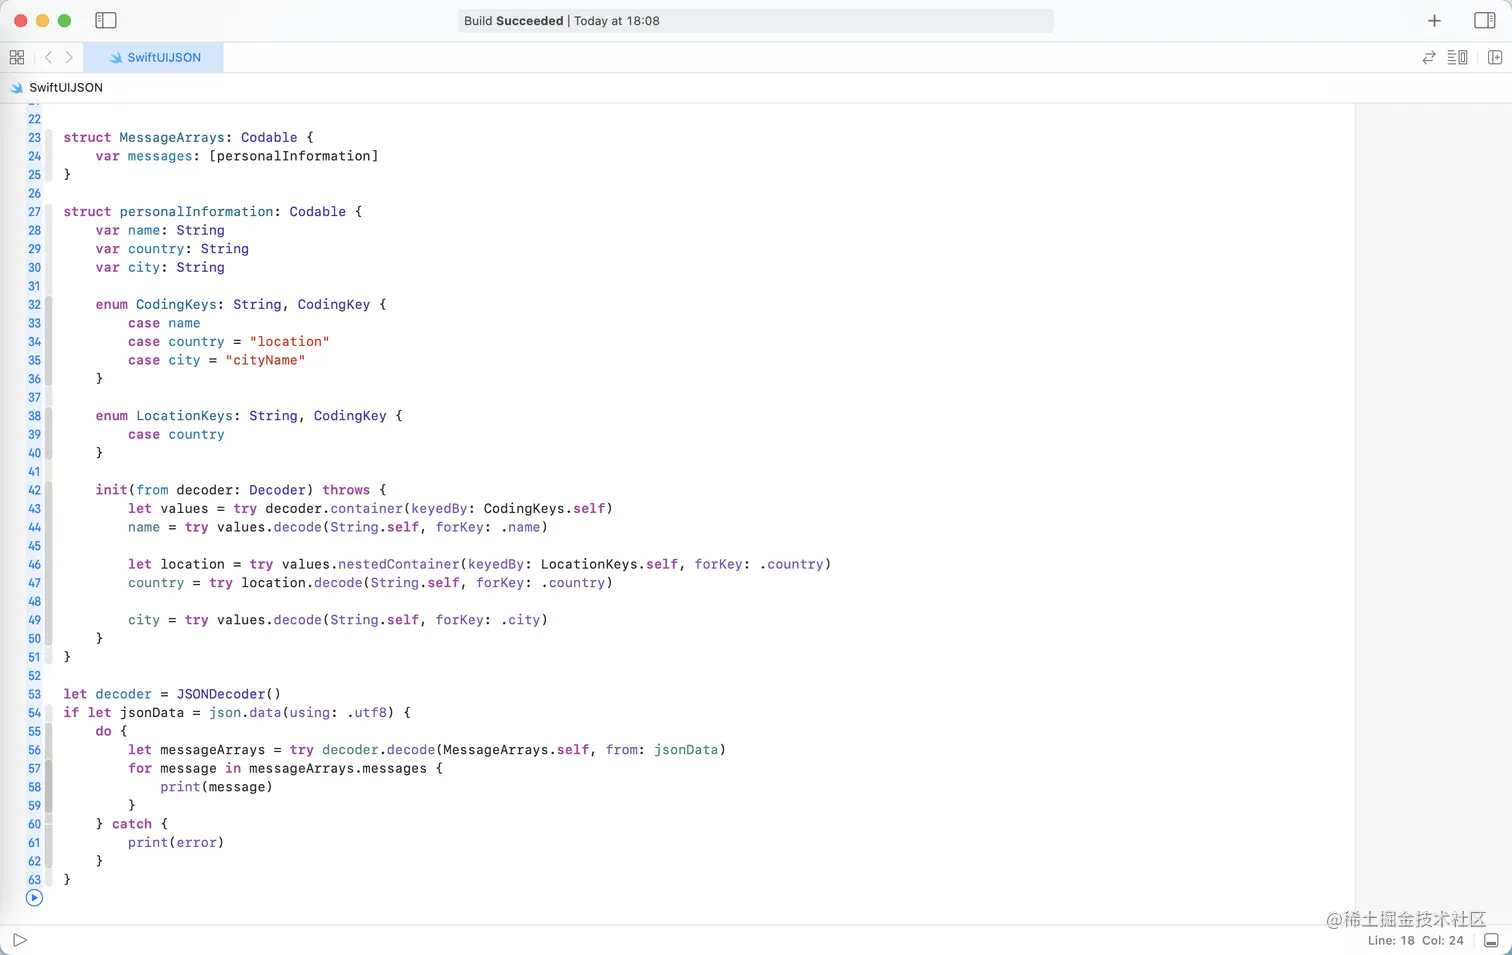Click the init(from decoder: Decoder) declaration

[x=204, y=490]
